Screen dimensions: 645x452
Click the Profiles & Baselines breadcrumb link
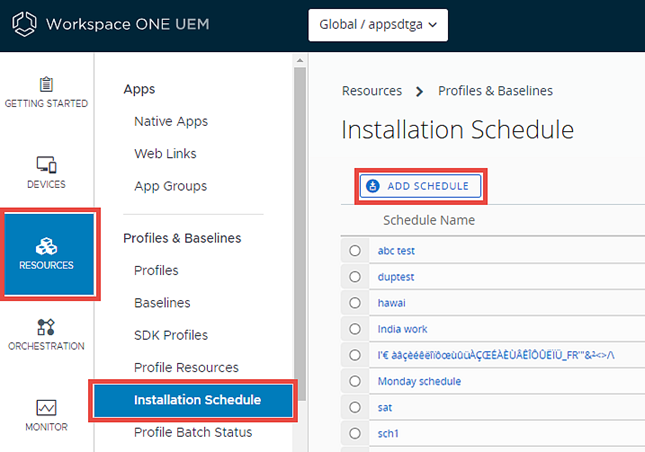pos(495,91)
